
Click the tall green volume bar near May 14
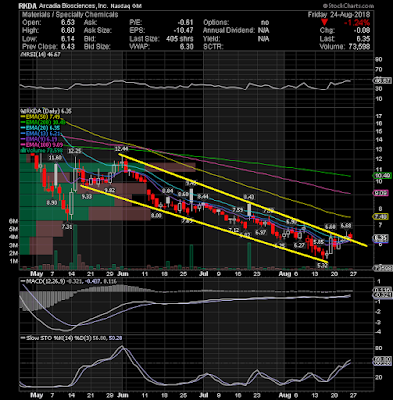(x=75, y=247)
